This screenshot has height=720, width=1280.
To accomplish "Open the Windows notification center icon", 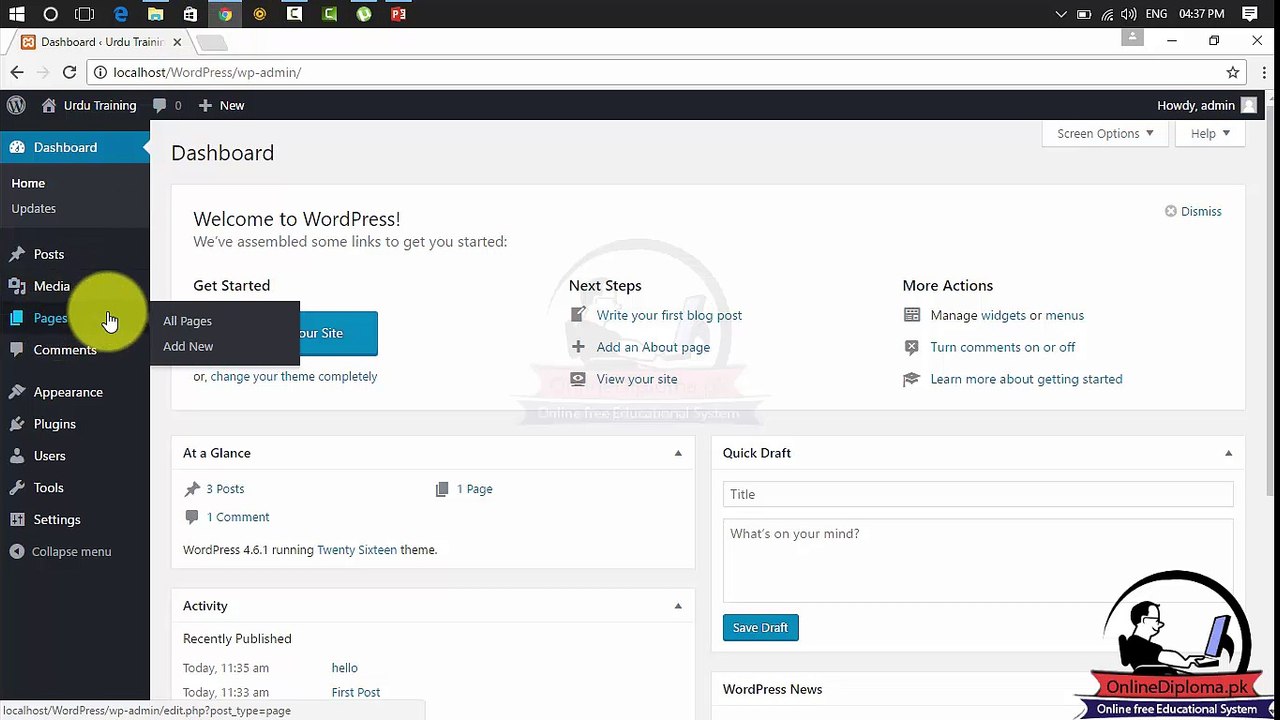I will 1250,14.
